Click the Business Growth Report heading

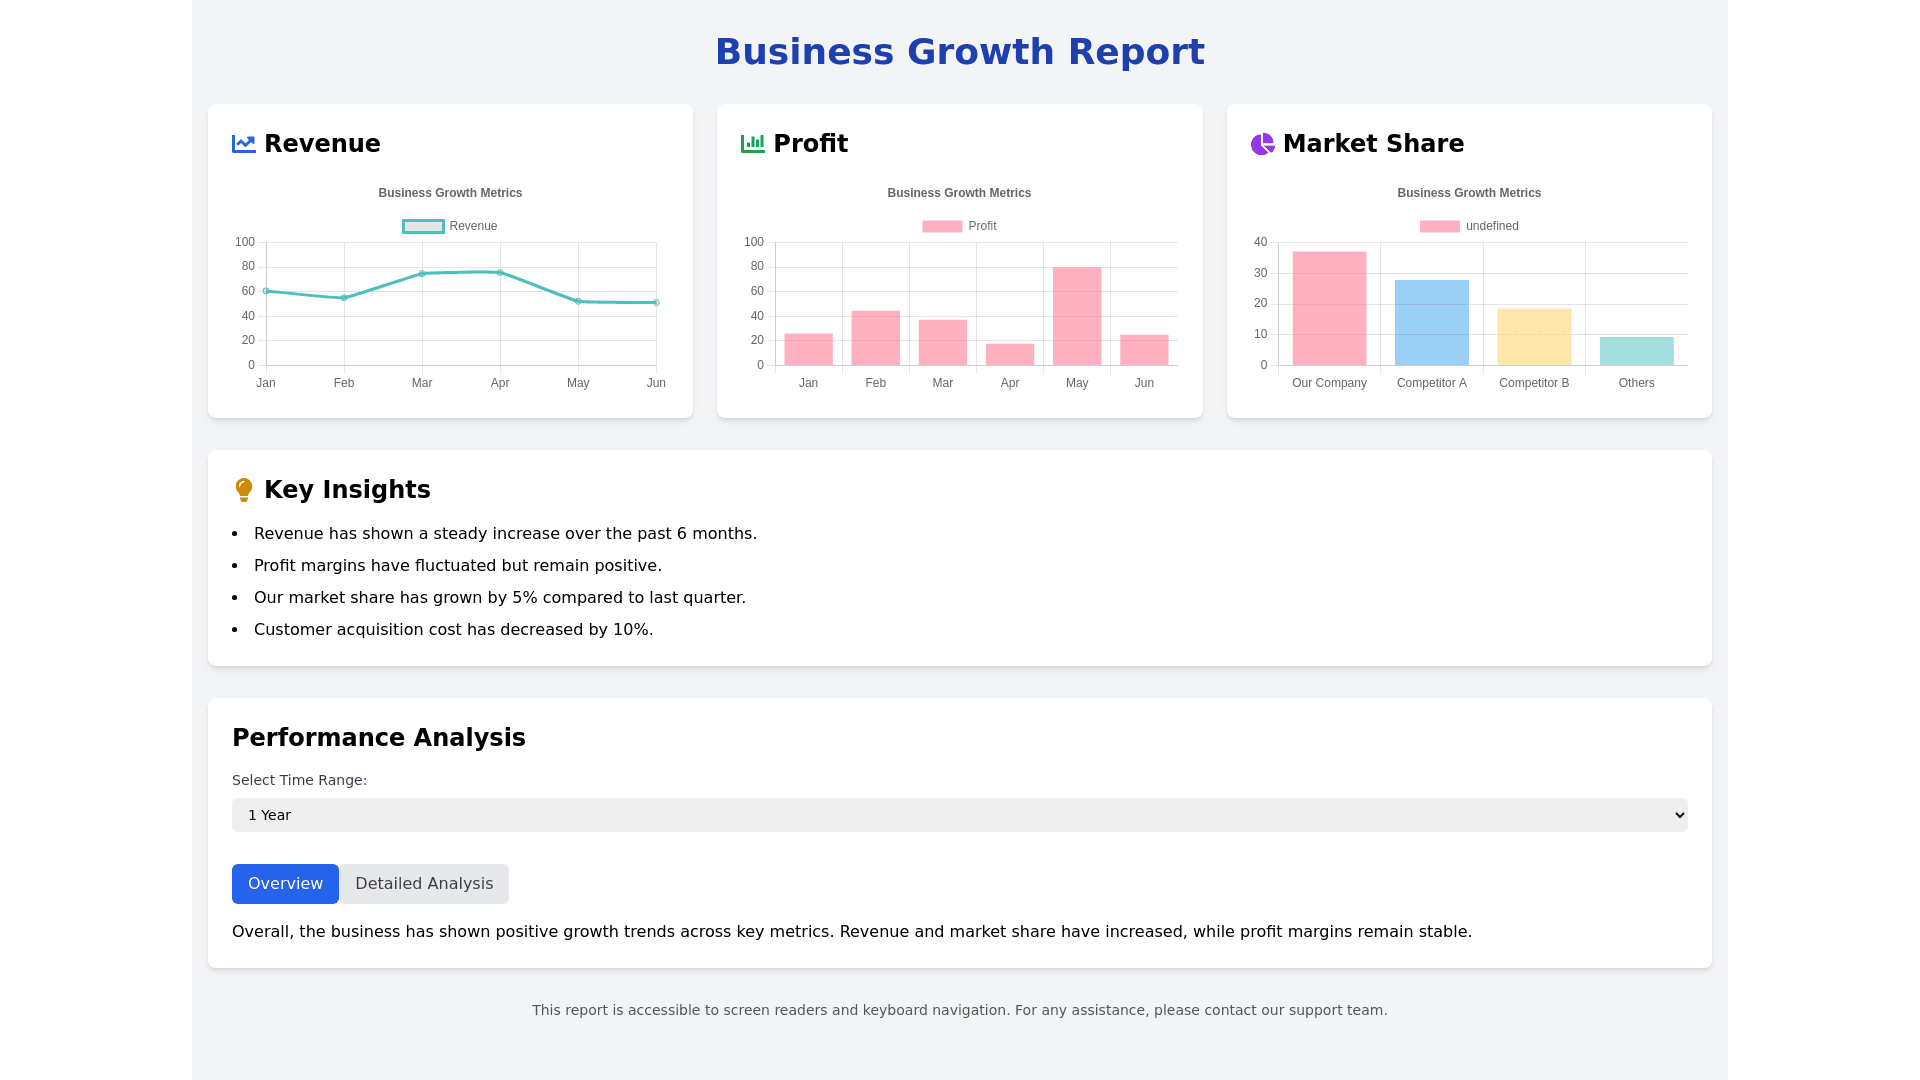(959, 52)
